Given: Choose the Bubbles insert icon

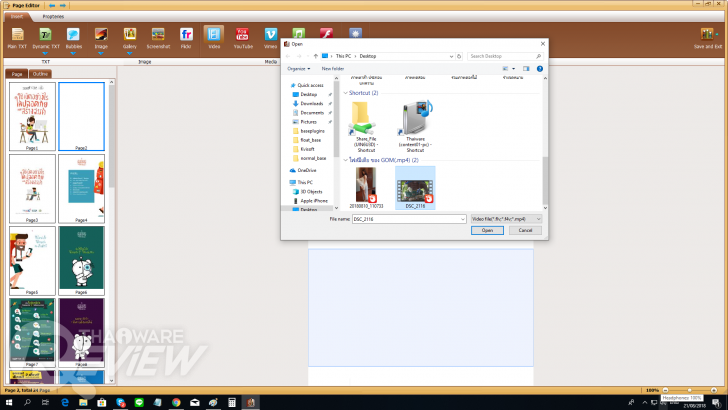Looking at the screenshot, I should point(73,34).
